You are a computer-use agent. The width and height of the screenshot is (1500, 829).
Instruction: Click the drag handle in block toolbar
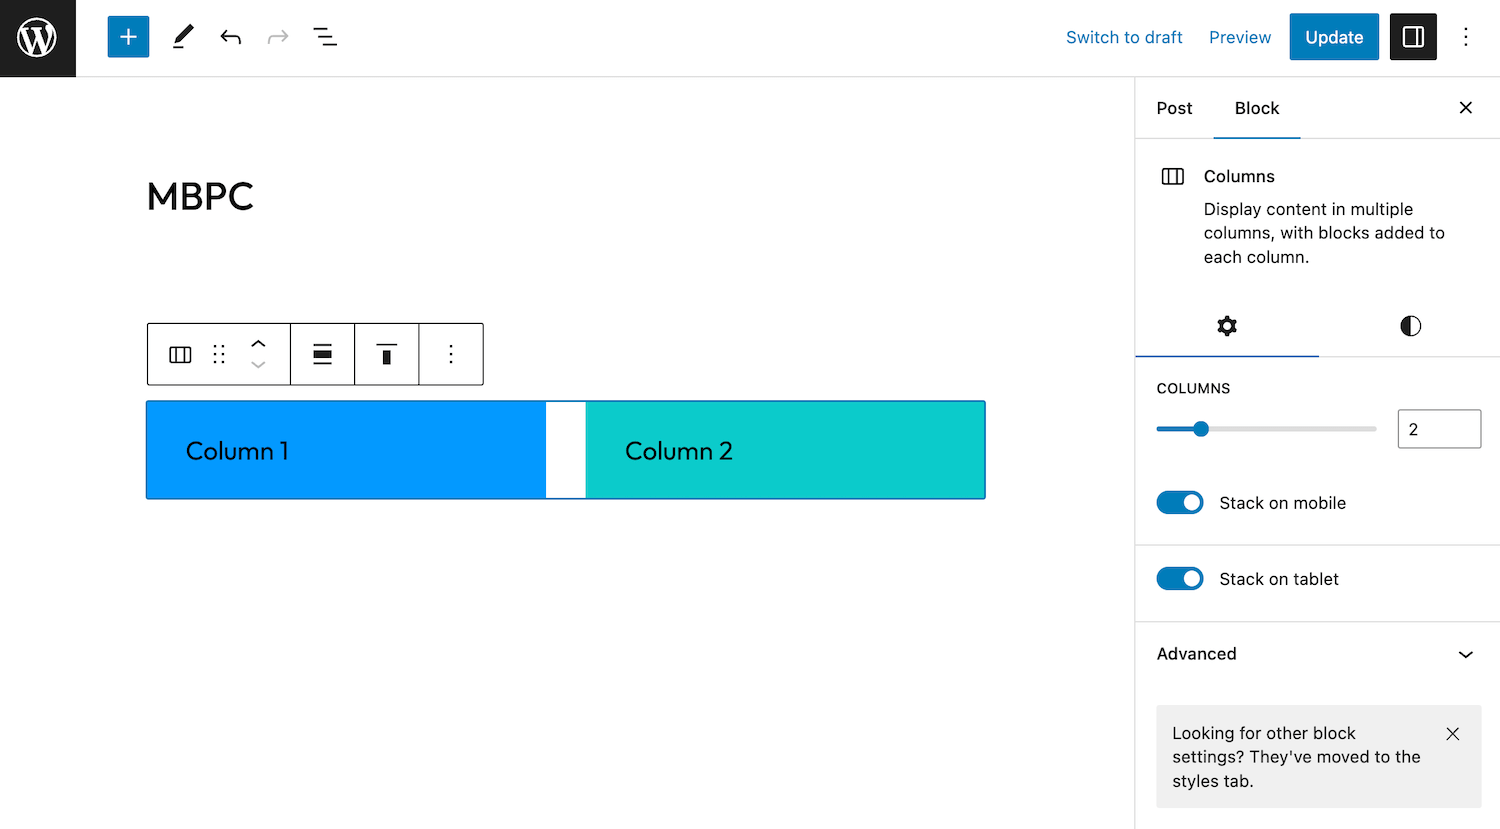click(x=219, y=354)
